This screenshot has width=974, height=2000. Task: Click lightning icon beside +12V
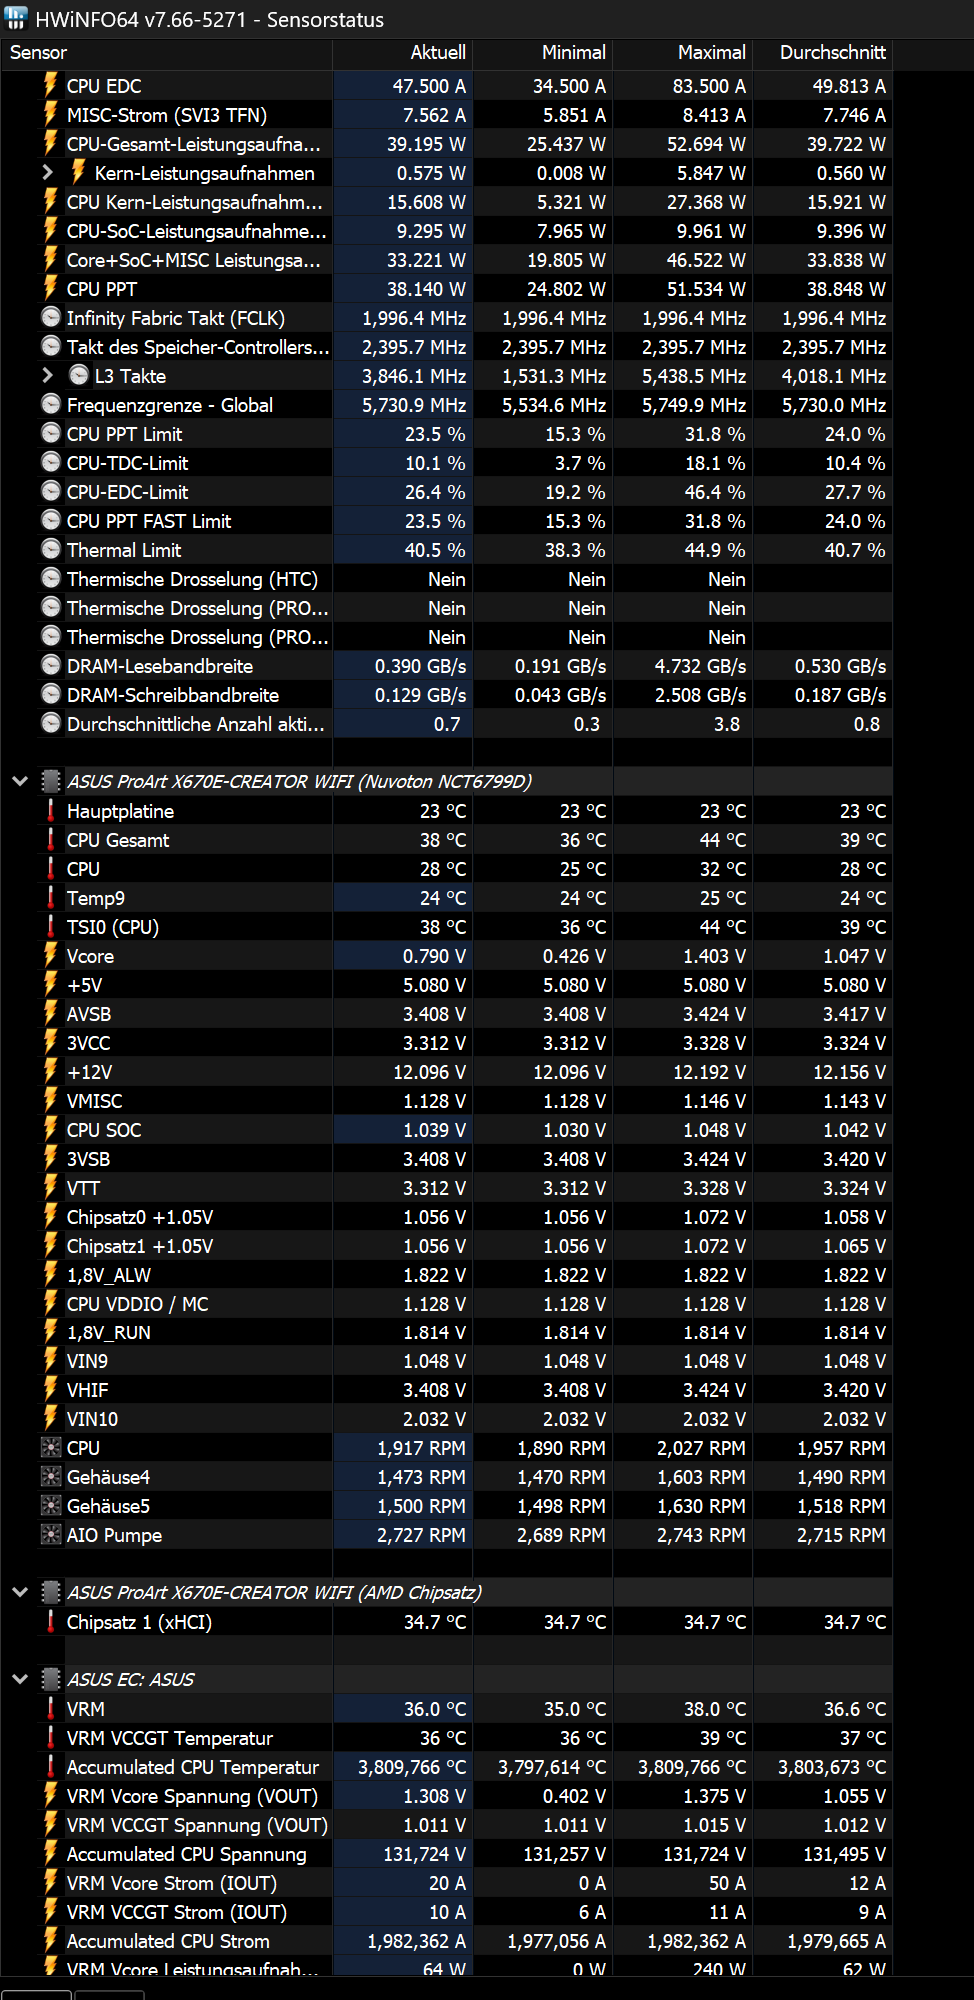coord(51,1072)
